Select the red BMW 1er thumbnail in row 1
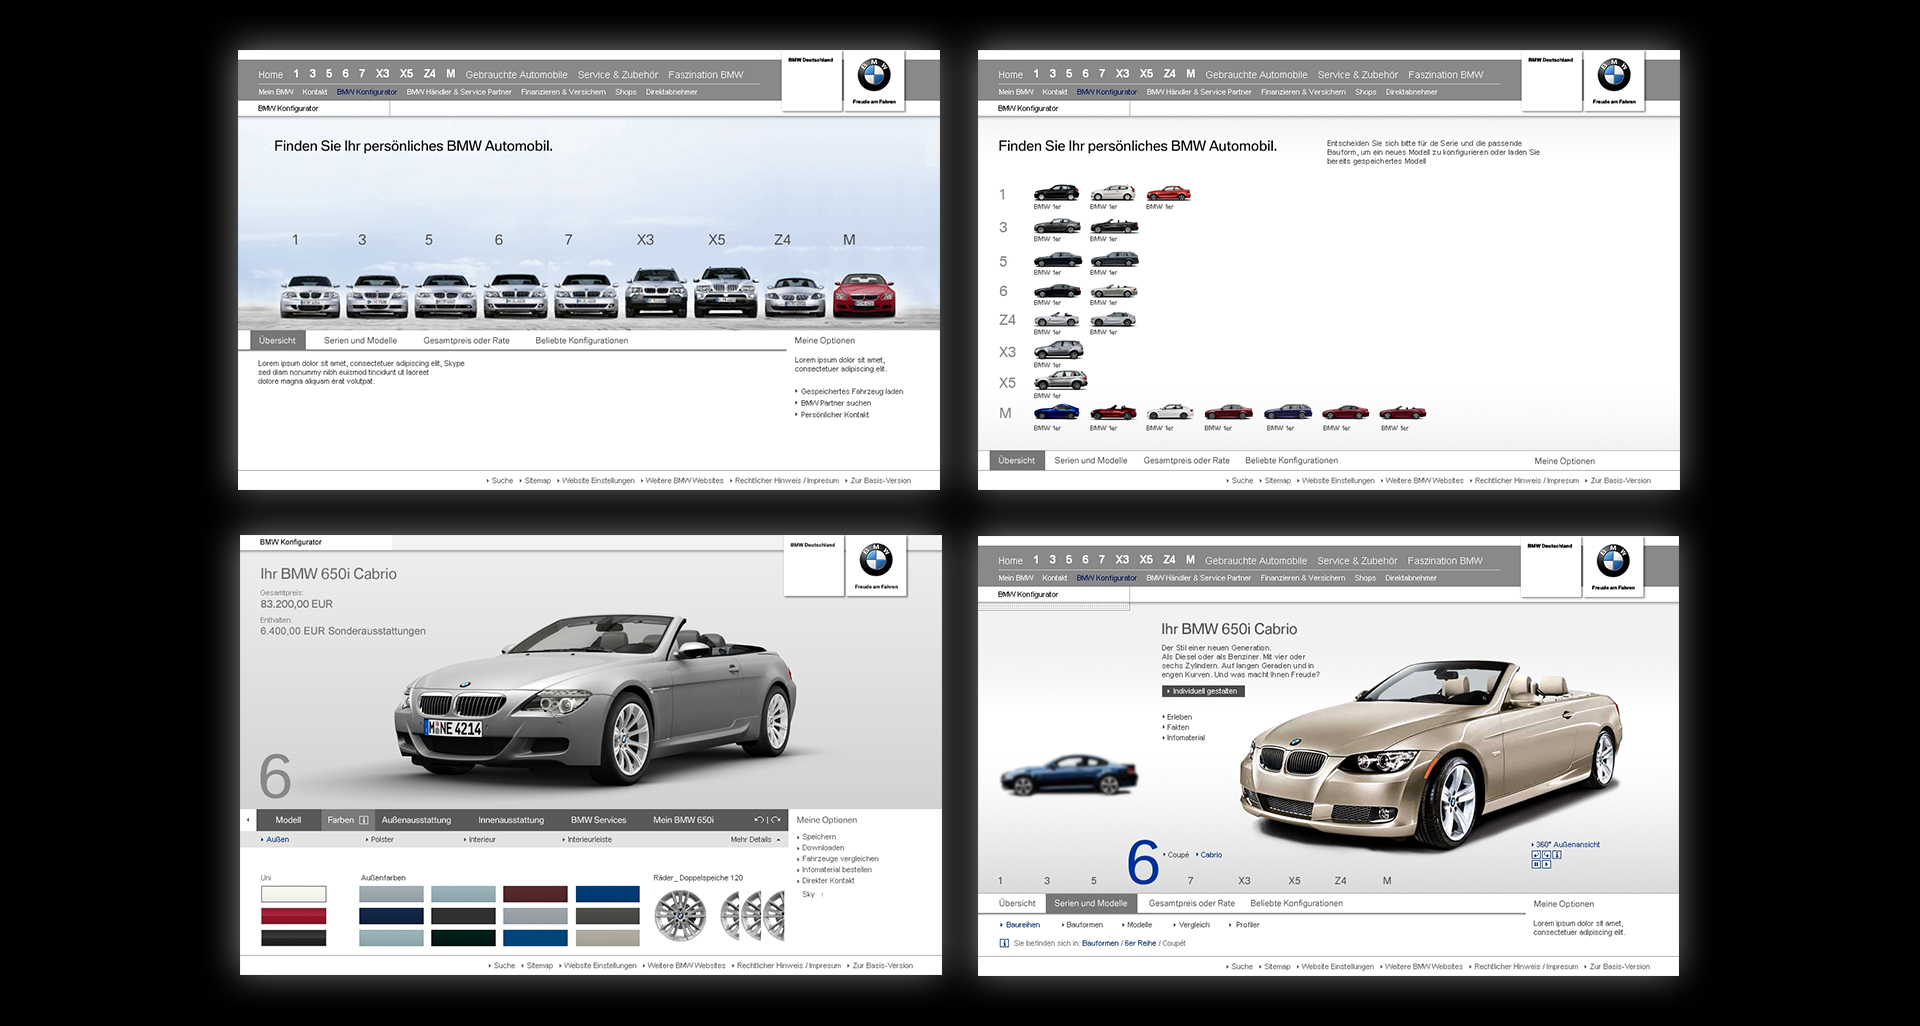 (1168, 193)
